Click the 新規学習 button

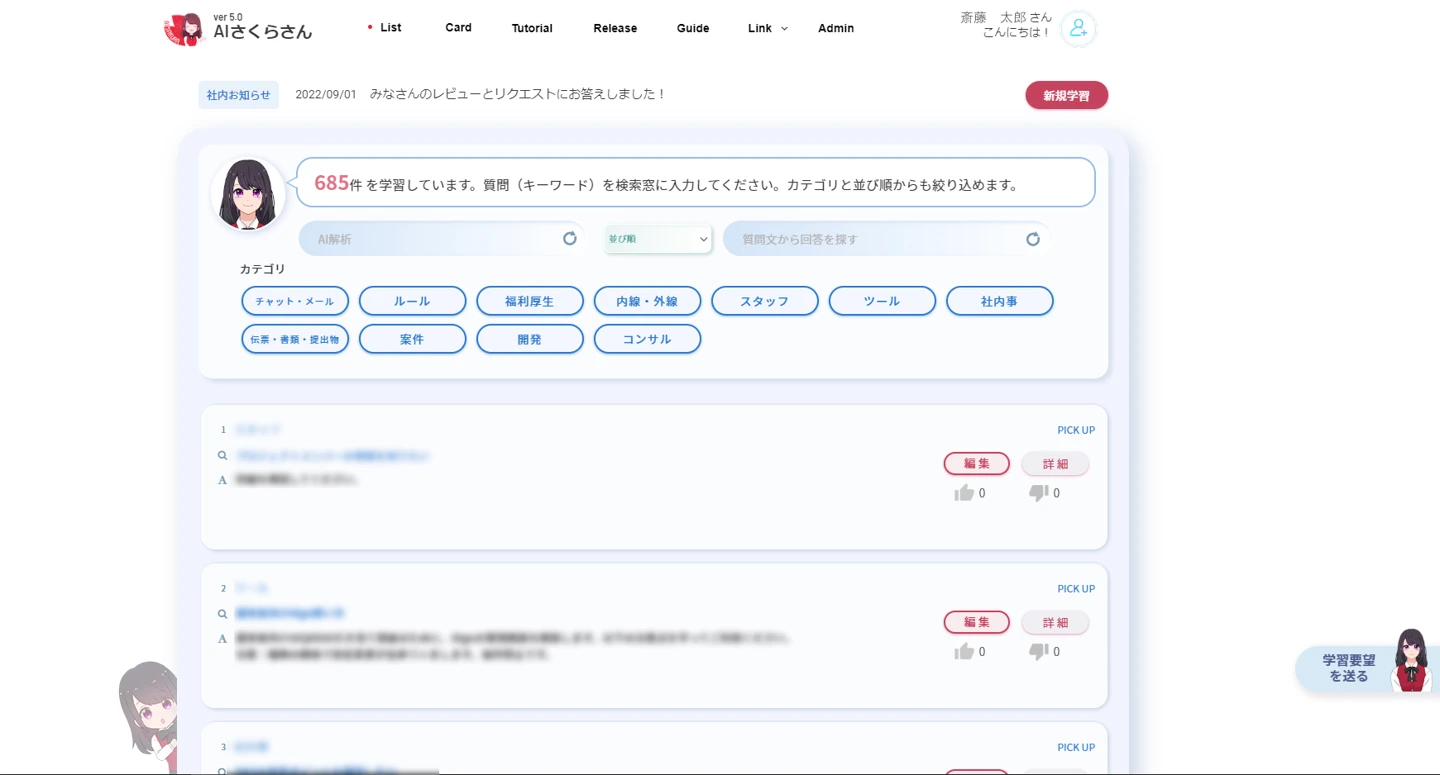1066,96
